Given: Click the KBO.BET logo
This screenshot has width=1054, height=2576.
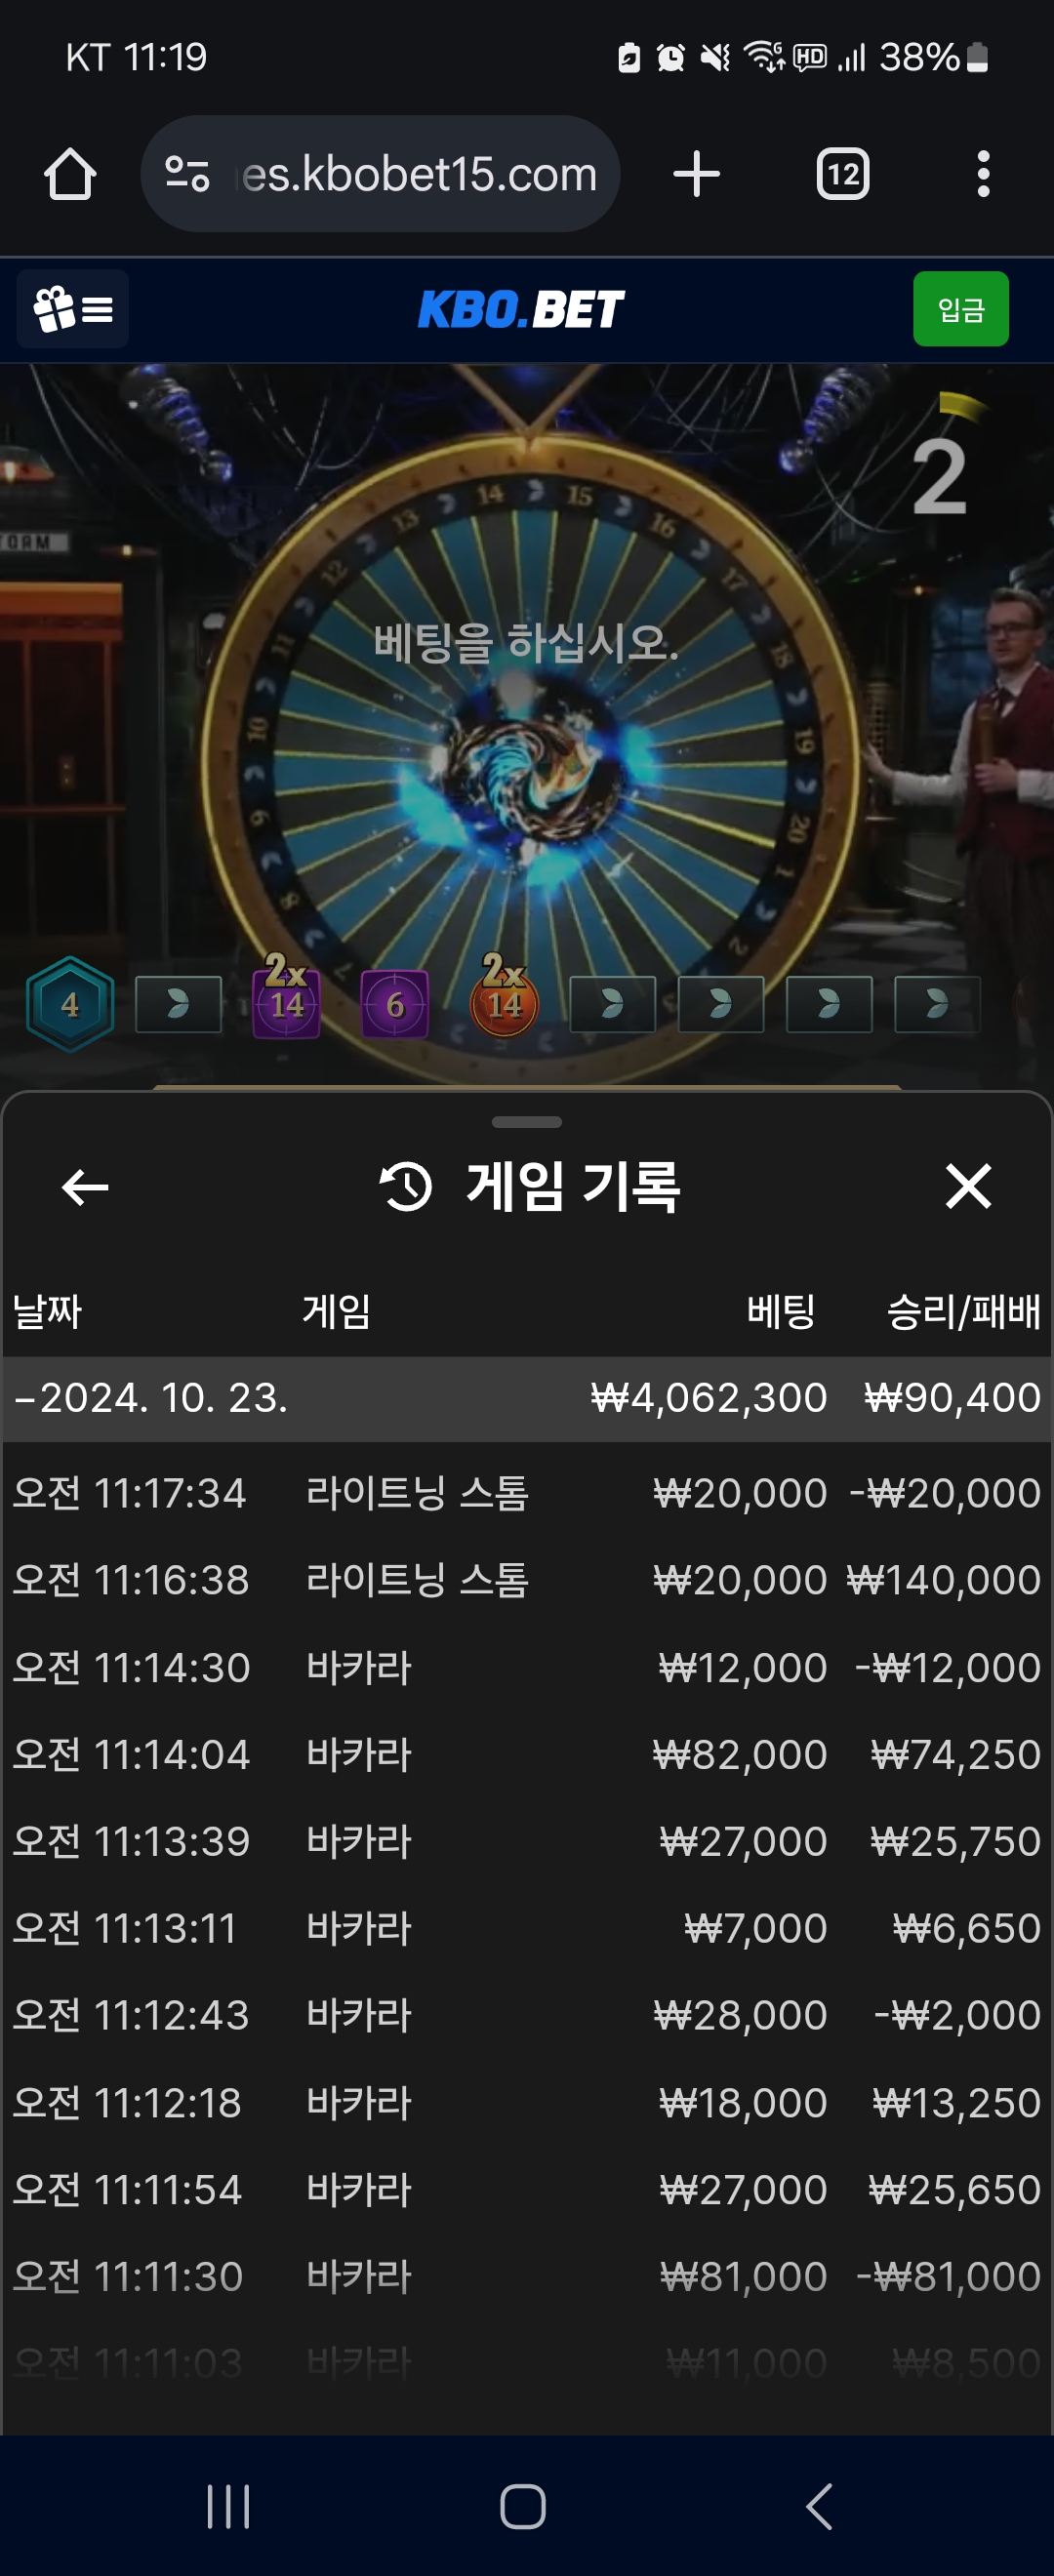Looking at the screenshot, I should [x=521, y=309].
